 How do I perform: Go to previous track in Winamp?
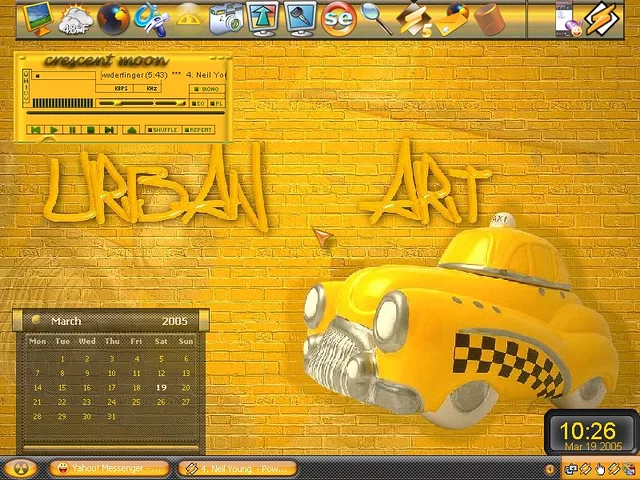(x=36, y=130)
